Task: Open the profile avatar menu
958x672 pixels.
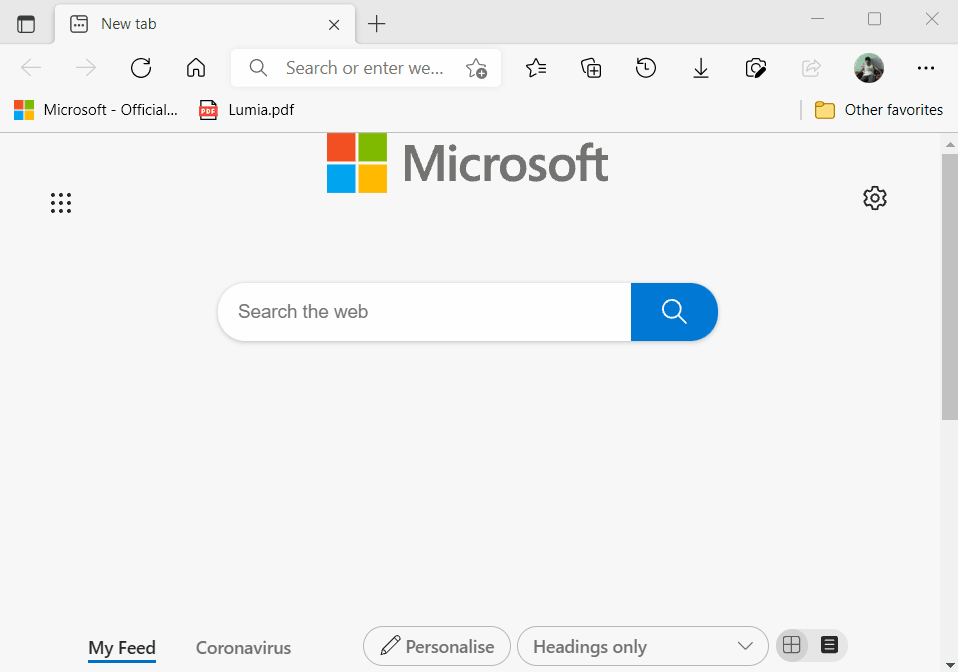Action: coord(868,68)
